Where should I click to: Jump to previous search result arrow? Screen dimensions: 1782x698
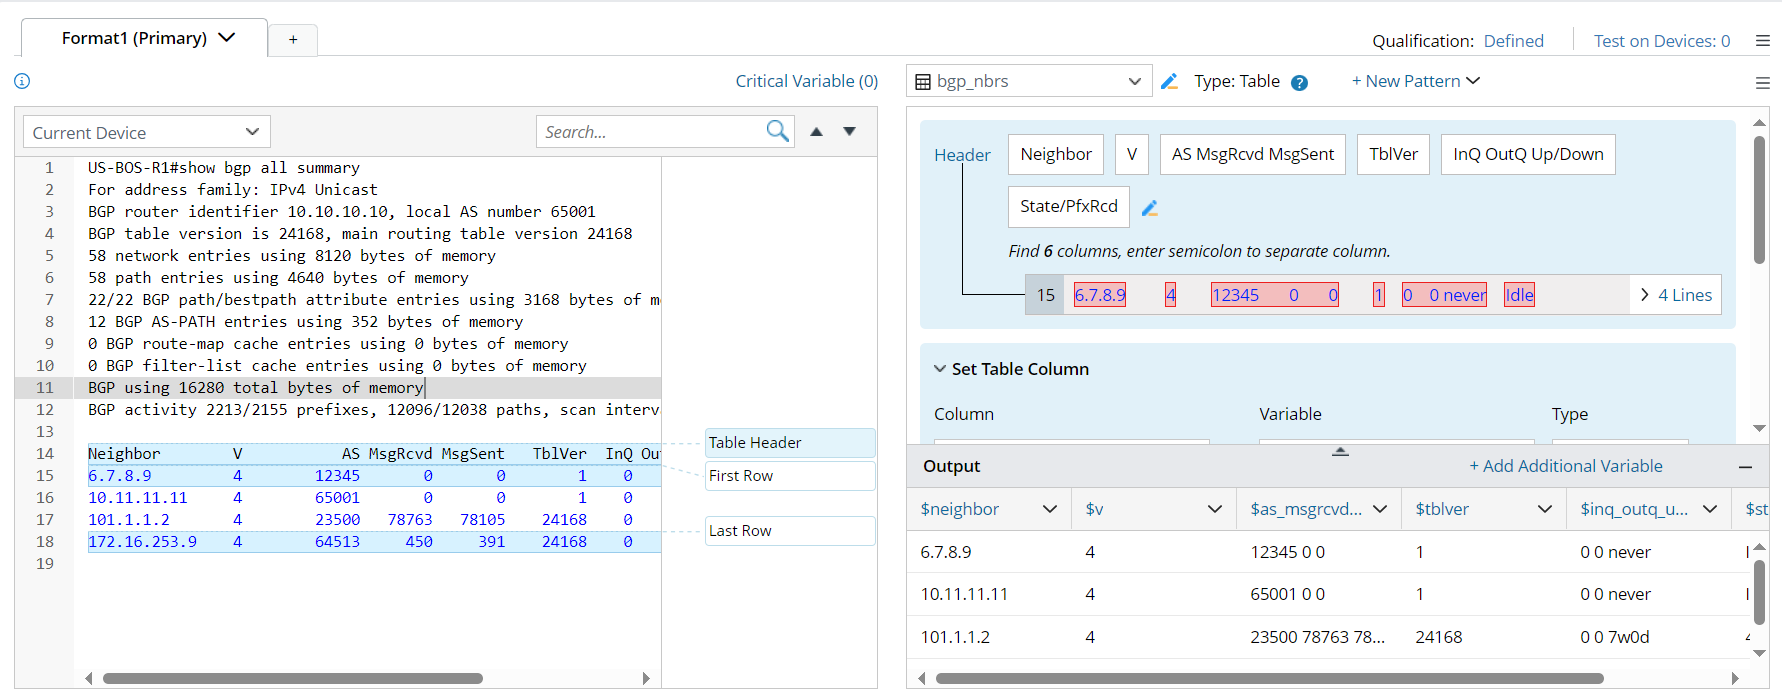[816, 131]
